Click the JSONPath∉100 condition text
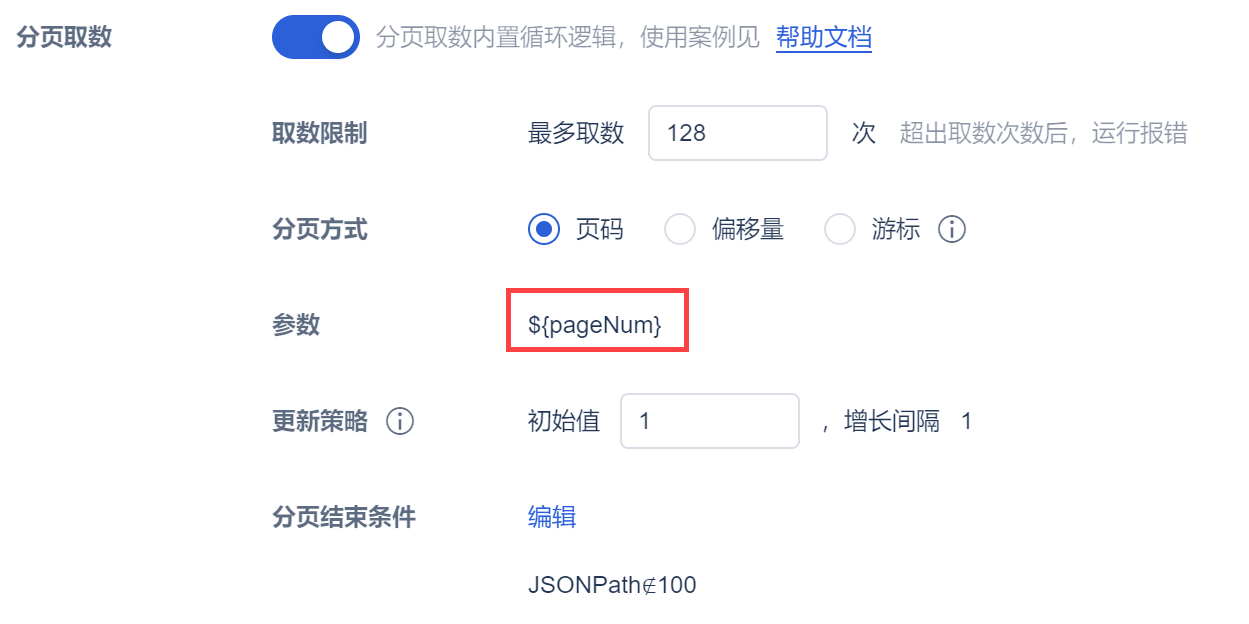The width and height of the screenshot is (1249, 624). pos(612,585)
